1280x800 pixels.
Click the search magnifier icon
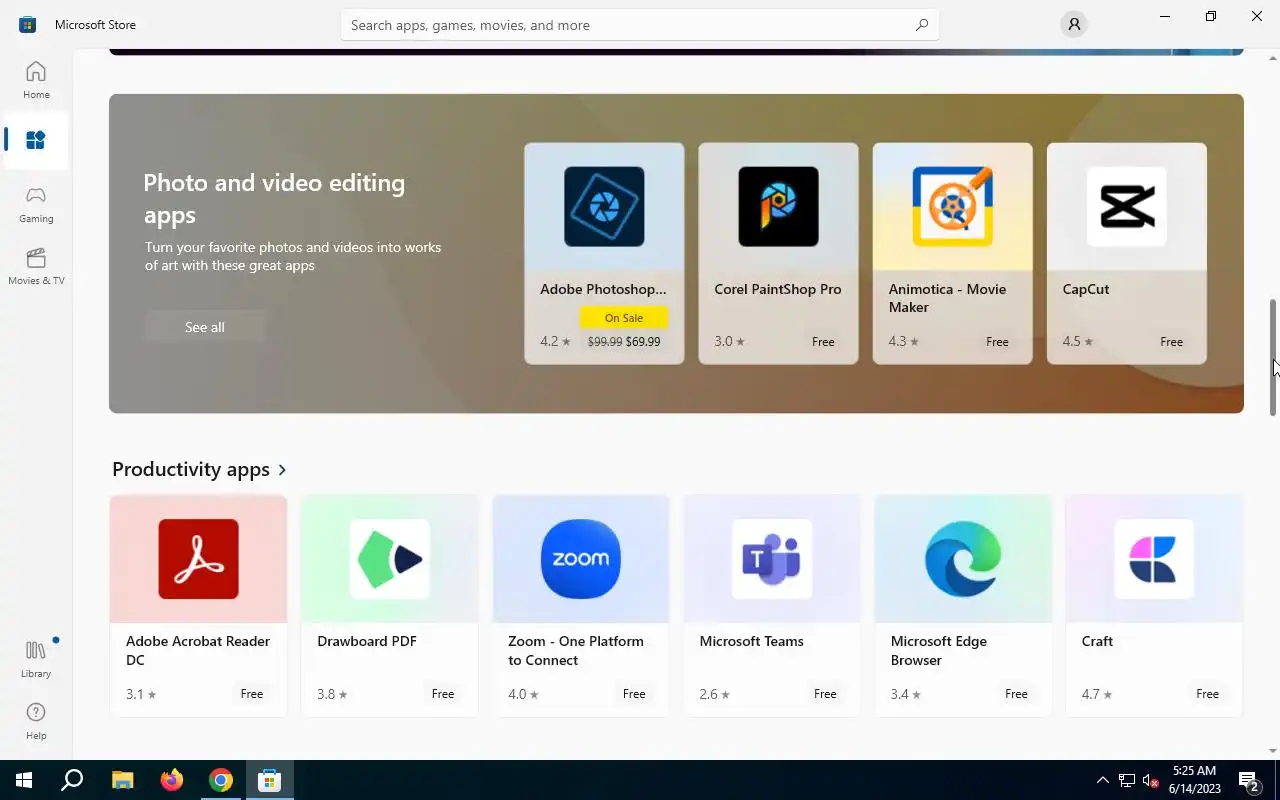point(922,25)
